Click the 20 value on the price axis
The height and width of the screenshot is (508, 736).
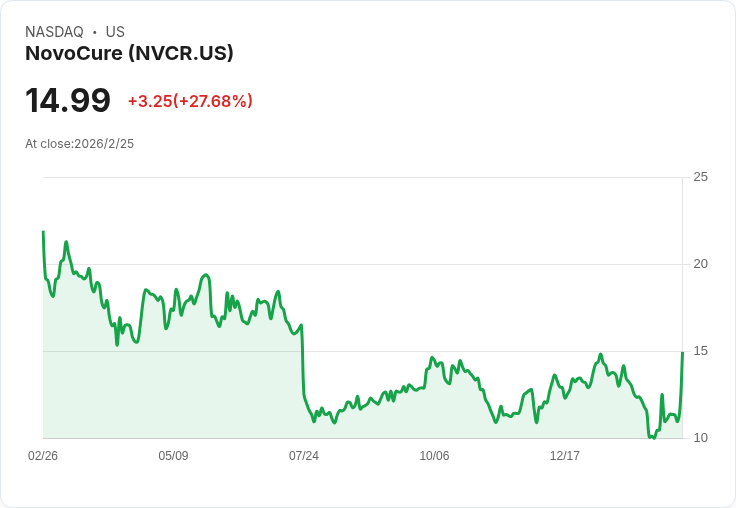point(700,264)
